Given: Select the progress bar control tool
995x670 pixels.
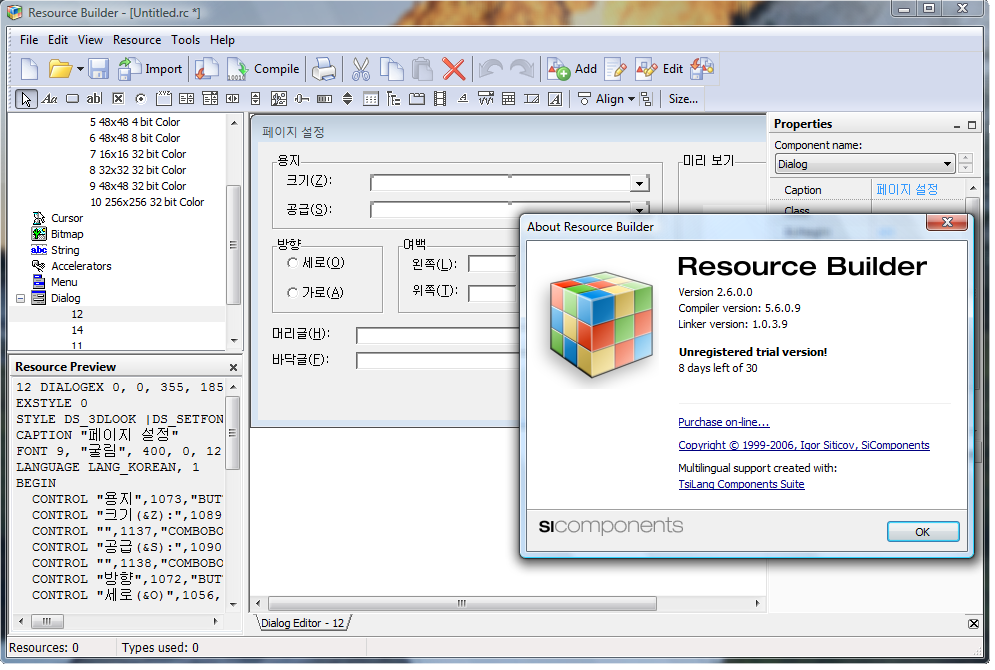Looking at the screenshot, I should click(x=324, y=99).
